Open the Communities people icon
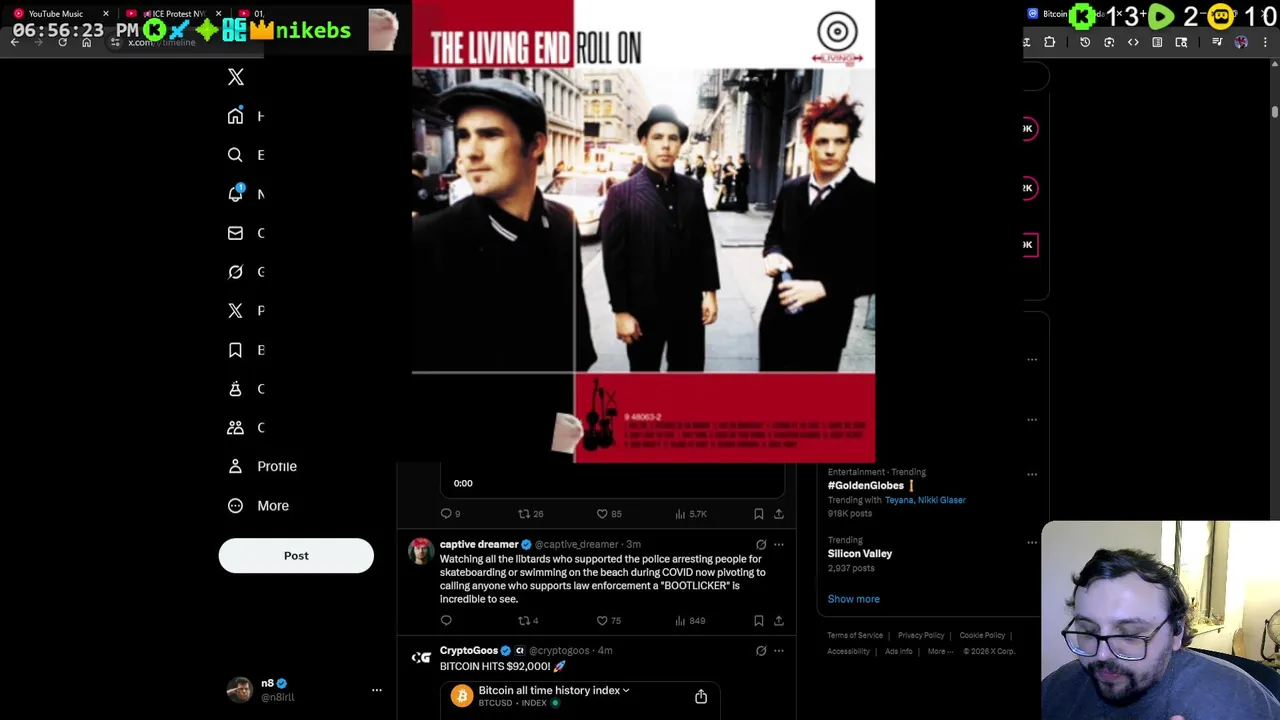The height and width of the screenshot is (720, 1280). coord(235,427)
